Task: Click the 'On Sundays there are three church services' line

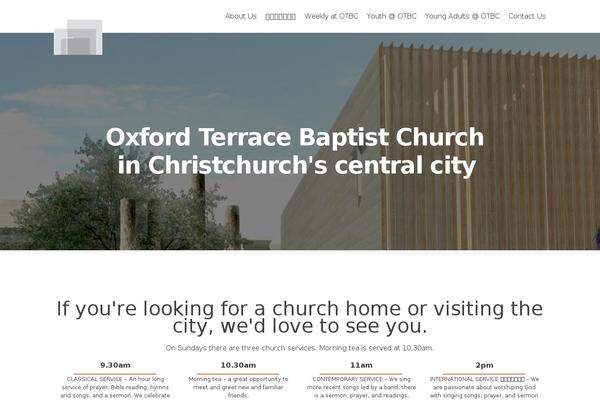Action: click(x=300, y=348)
